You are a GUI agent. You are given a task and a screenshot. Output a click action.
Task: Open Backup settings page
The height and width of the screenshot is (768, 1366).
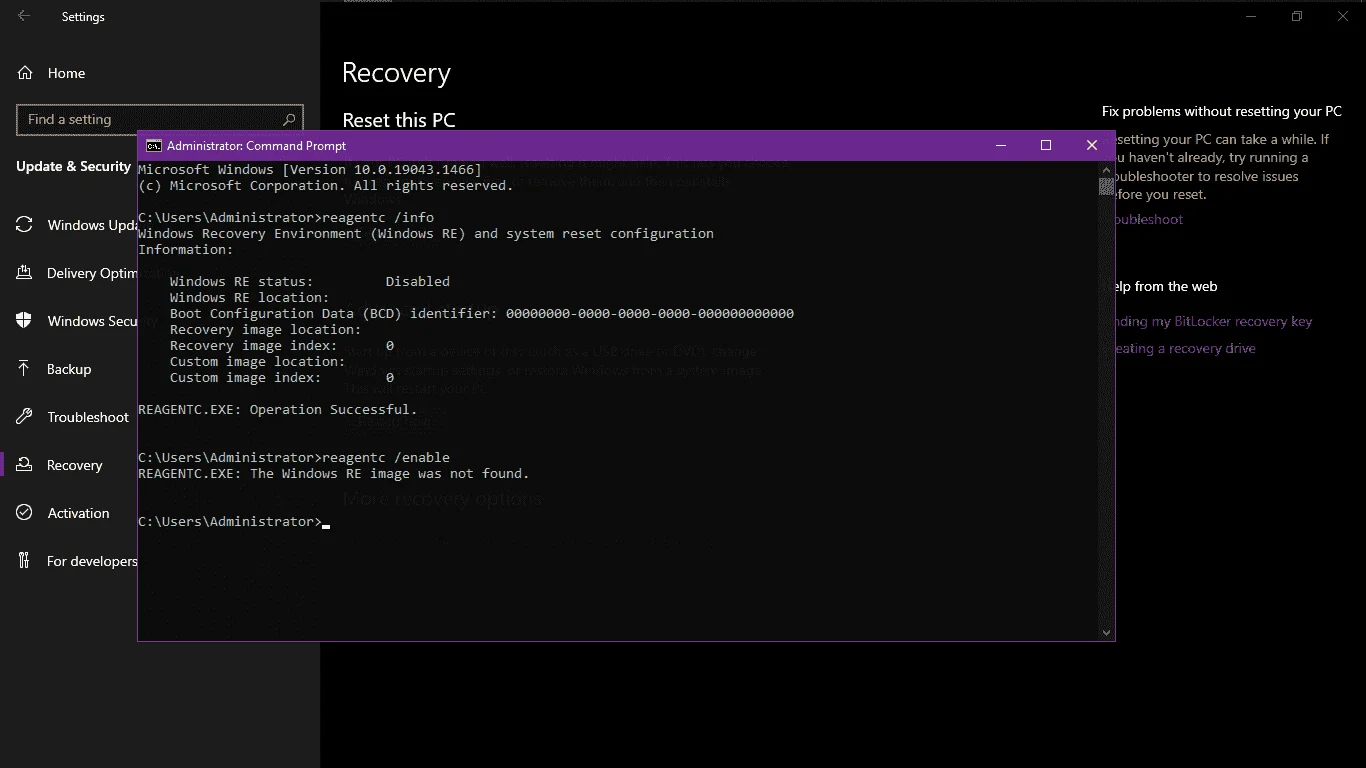pyautogui.click(x=69, y=369)
